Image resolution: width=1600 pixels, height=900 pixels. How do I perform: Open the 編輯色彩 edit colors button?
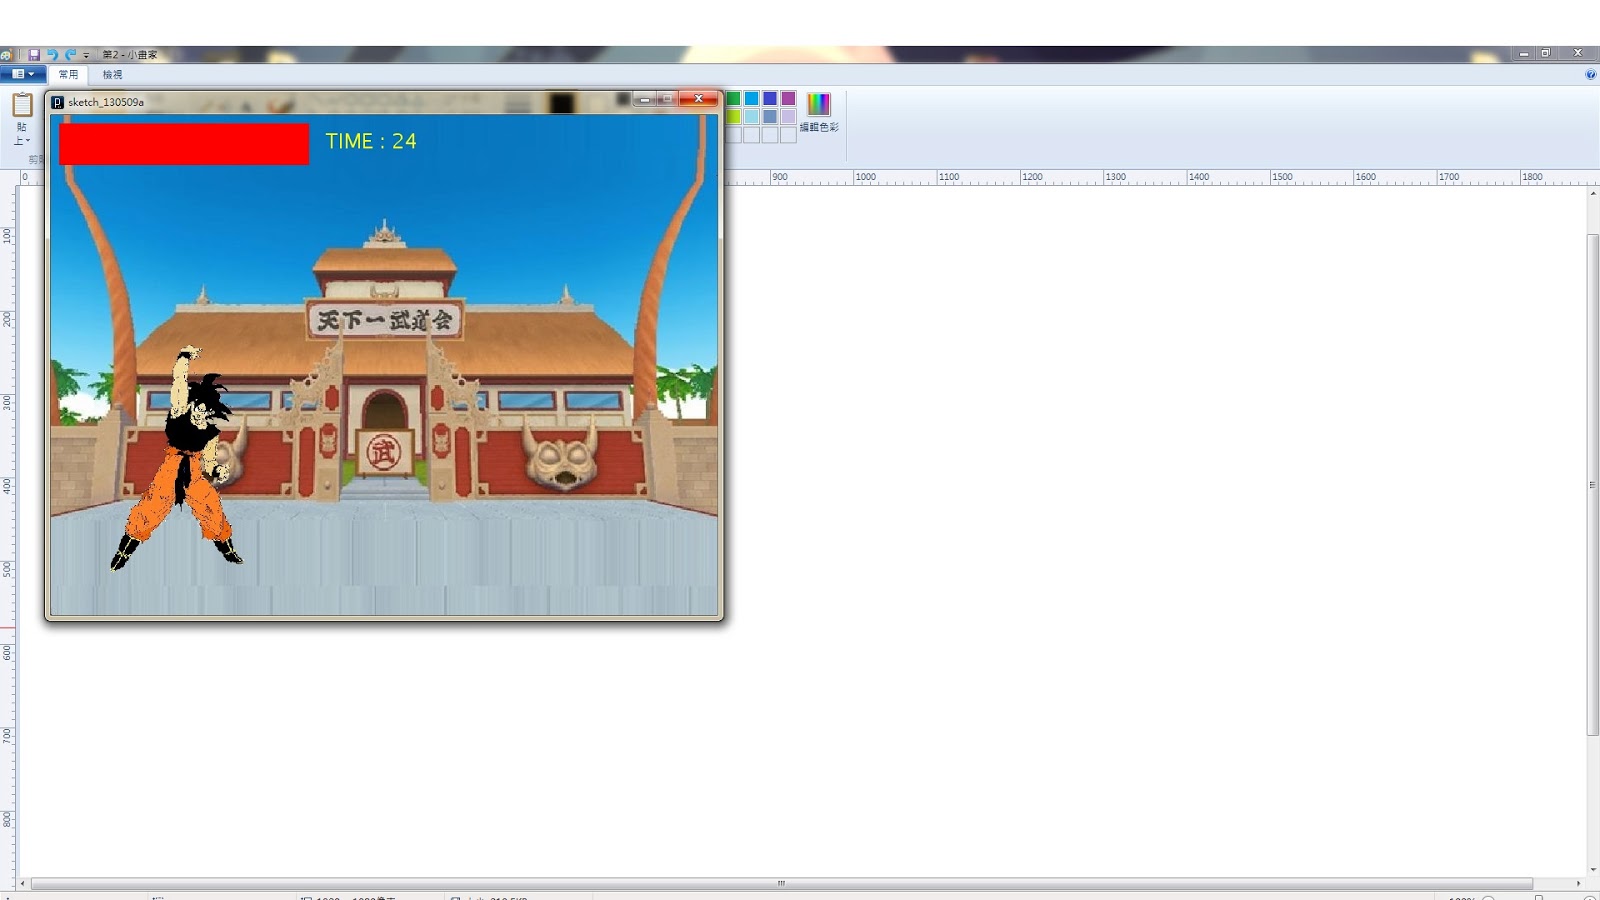click(819, 112)
